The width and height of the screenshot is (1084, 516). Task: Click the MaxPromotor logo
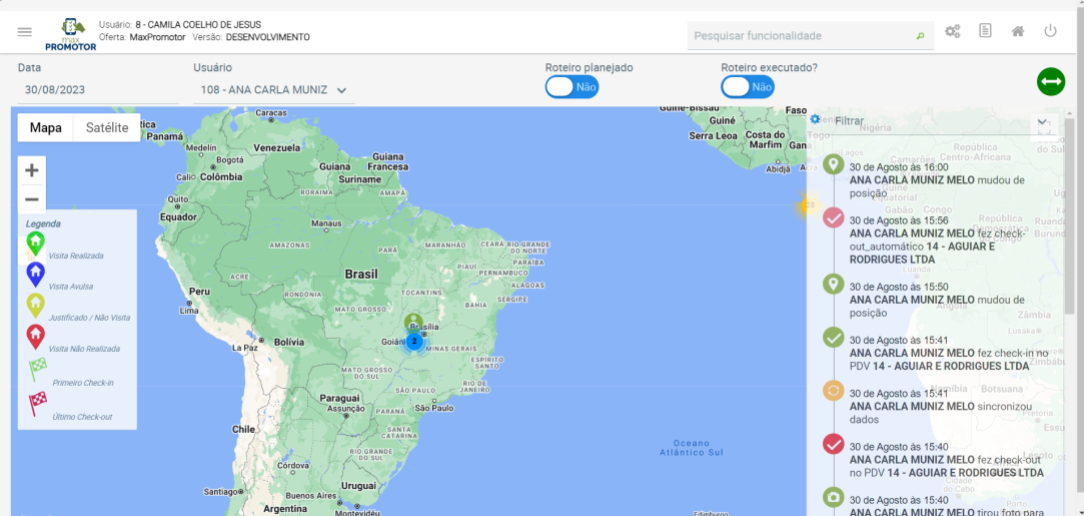pyautogui.click(x=71, y=35)
